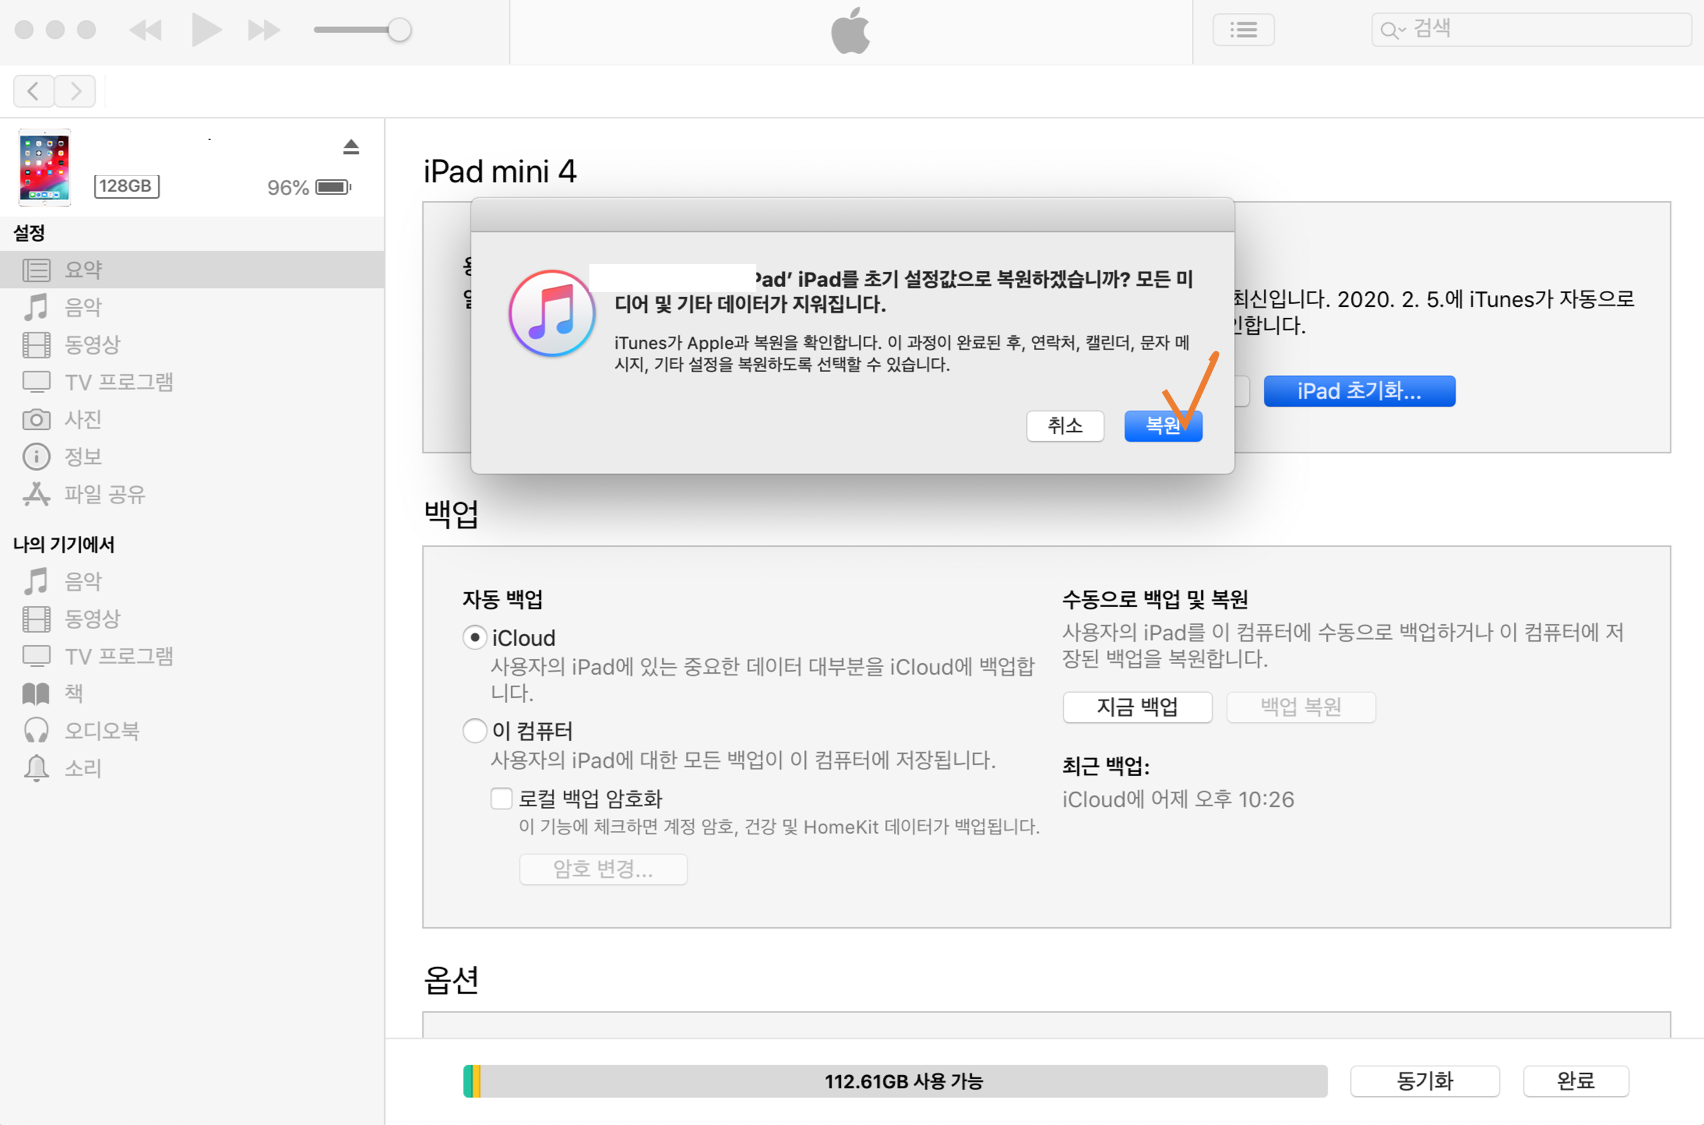1704x1125 pixels.
Task: Click the iPad 초기화... button
Action: click(1359, 391)
